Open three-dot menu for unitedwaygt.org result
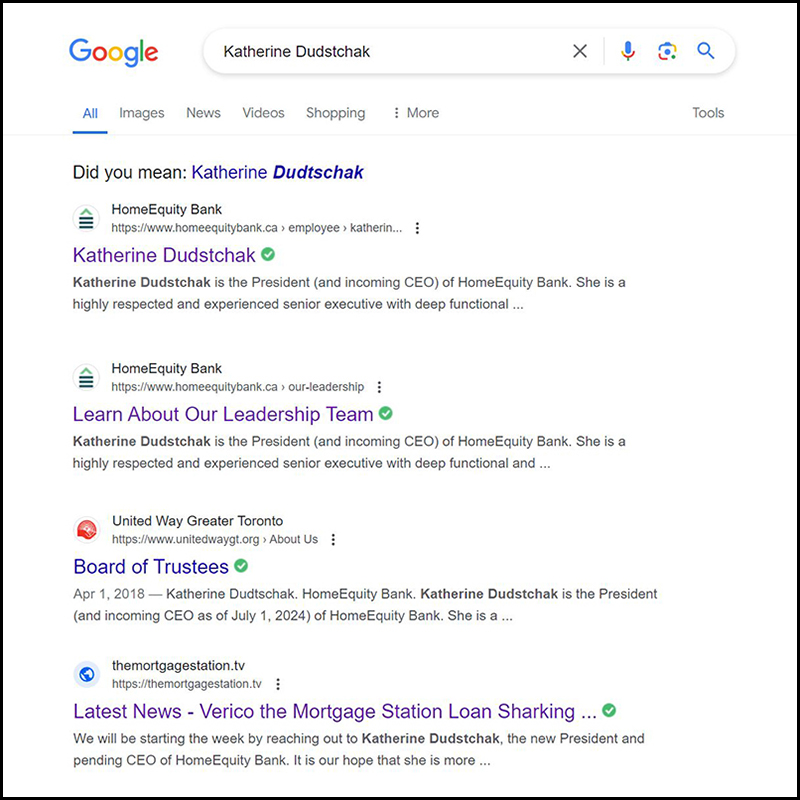This screenshot has height=800, width=800. pyautogui.click(x=333, y=540)
